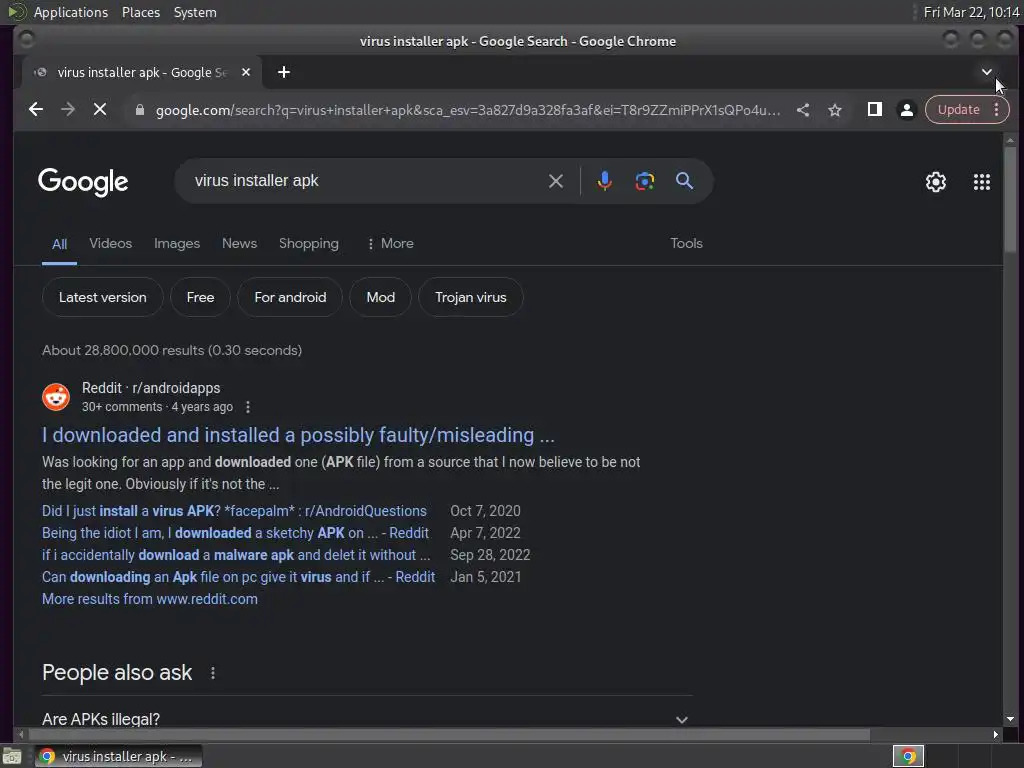Open 'Can downloading an Apk file on pc' link
This screenshot has width=1024, height=768.
(238, 577)
